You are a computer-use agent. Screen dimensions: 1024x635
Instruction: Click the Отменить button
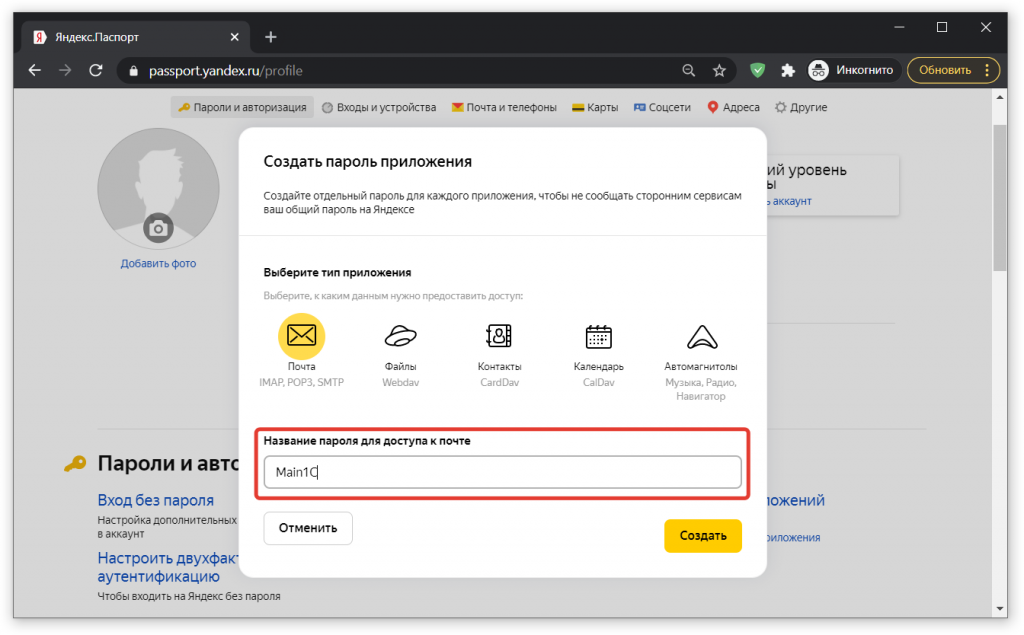click(308, 528)
